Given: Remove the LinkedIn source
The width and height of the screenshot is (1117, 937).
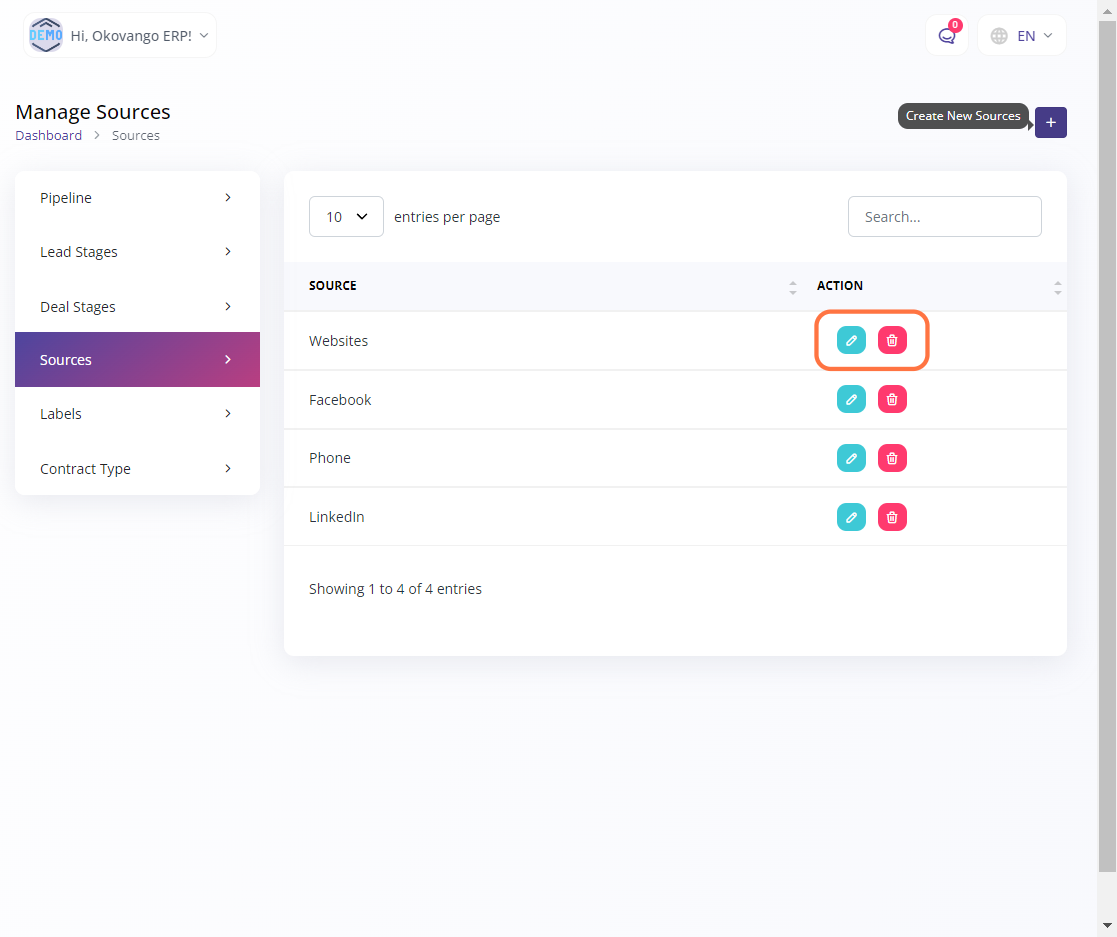Looking at the screenshot, I should pos(892,517).
